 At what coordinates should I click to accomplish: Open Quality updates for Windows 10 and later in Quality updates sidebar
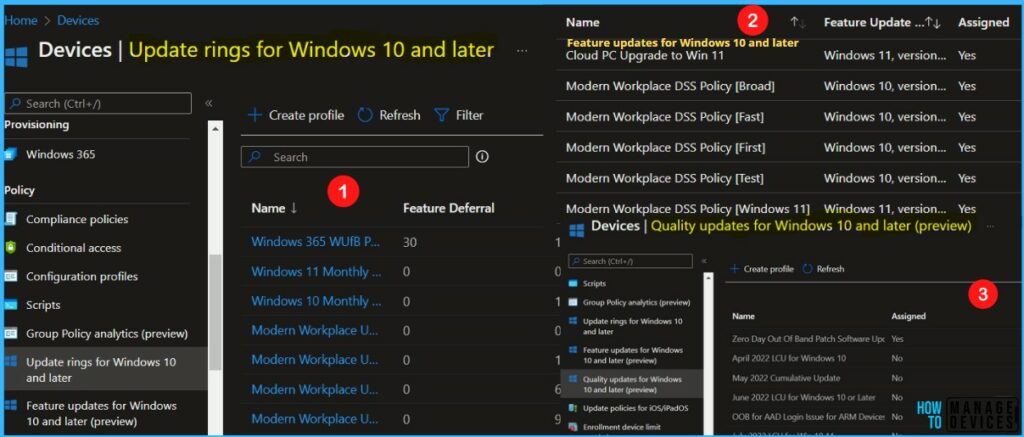coord(632,384)
